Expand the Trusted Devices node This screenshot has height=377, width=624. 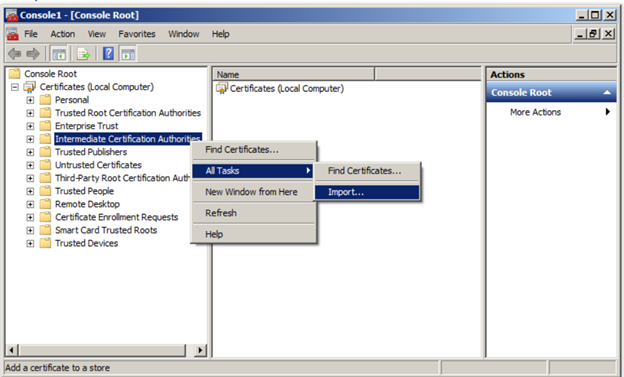click(x=30, y=243)
